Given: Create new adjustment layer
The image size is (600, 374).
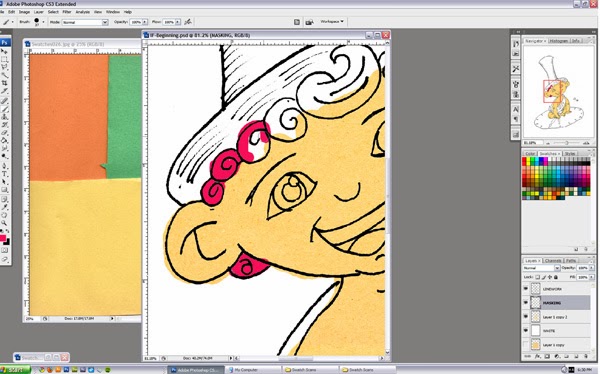Looking at the screenshot, I should coord(557,356).
